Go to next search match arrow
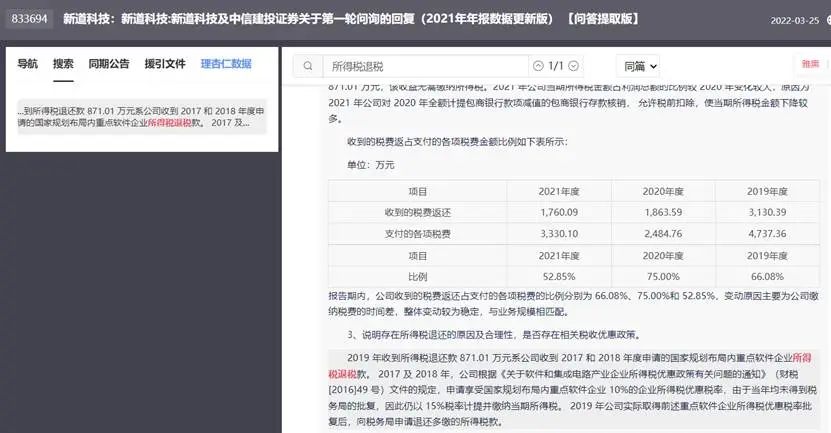 pyautogui.click(x=573, y=66)
